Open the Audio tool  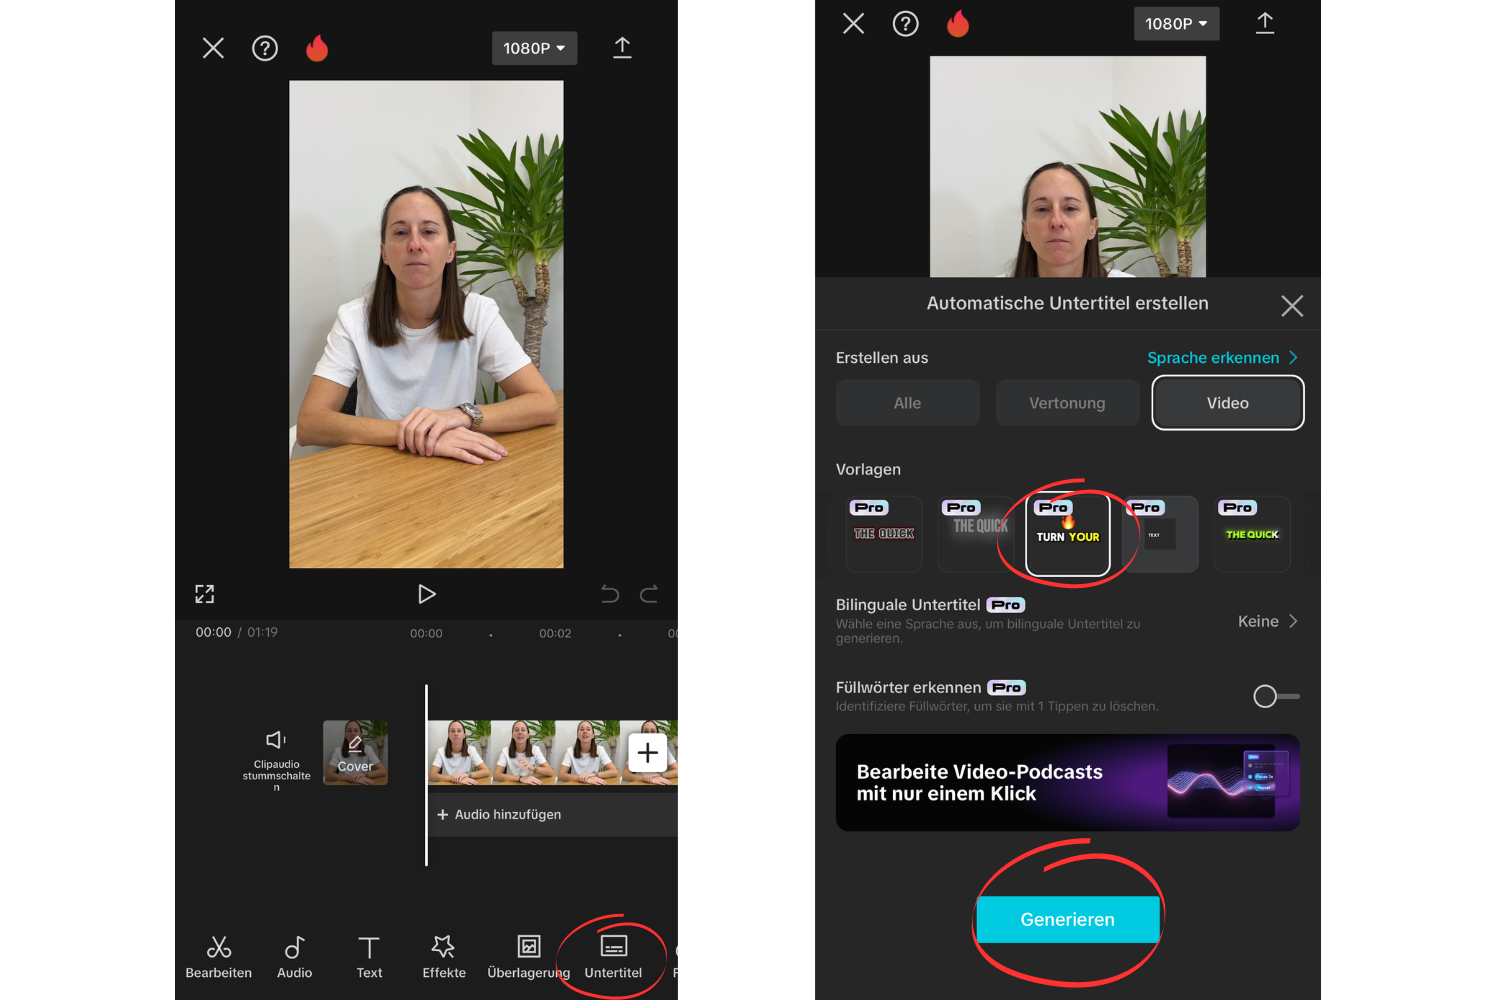(x=294, y=957)
